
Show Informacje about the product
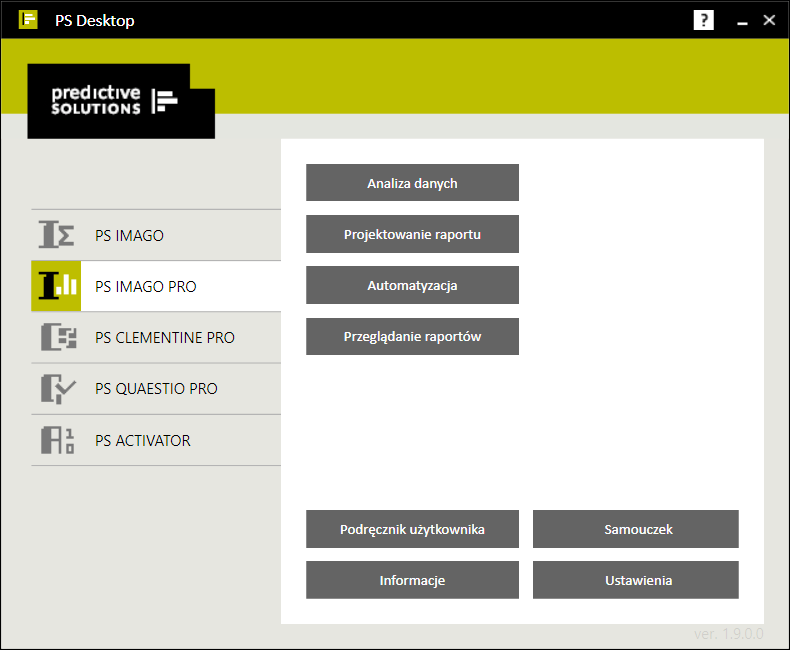click(x=412, y=580)
